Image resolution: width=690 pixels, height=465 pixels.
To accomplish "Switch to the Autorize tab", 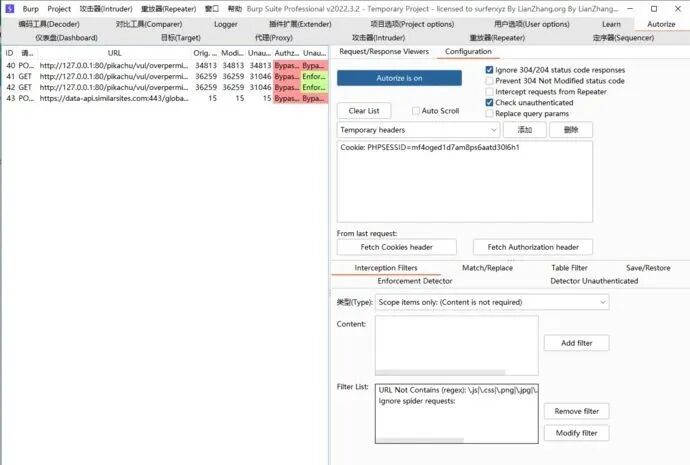I will (661, 24).
